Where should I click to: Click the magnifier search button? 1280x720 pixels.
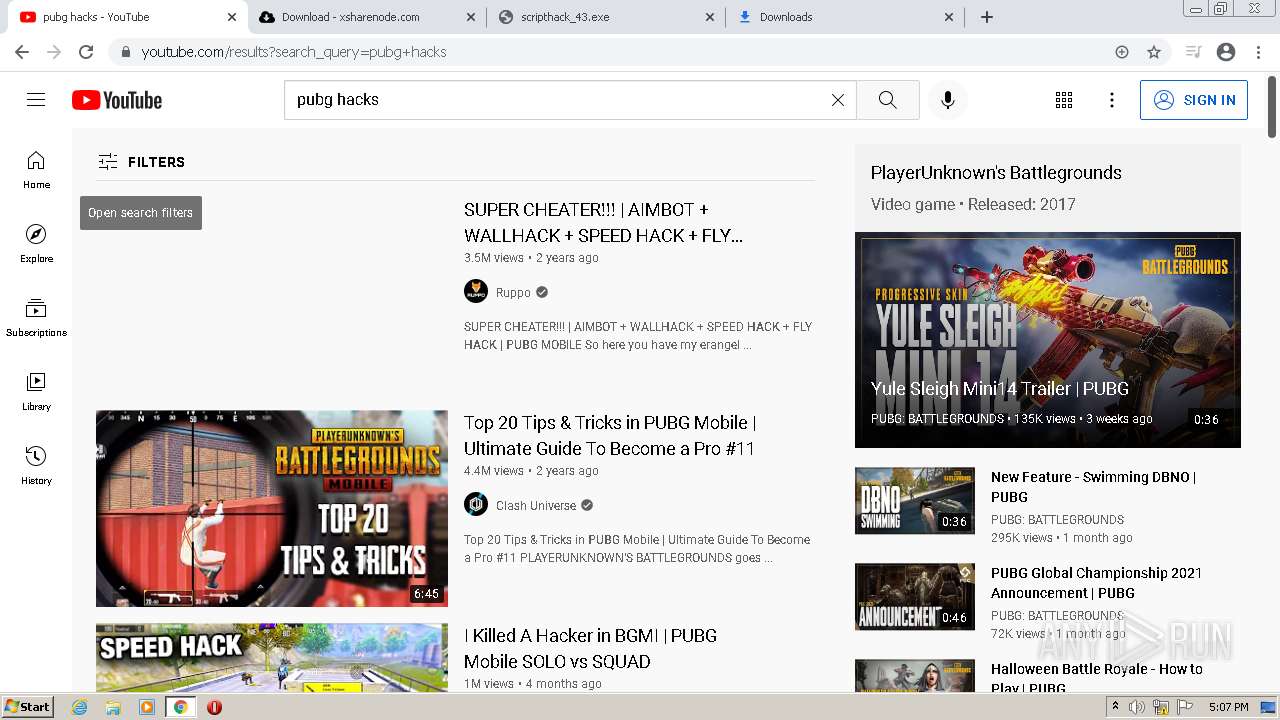click(888, 100)
